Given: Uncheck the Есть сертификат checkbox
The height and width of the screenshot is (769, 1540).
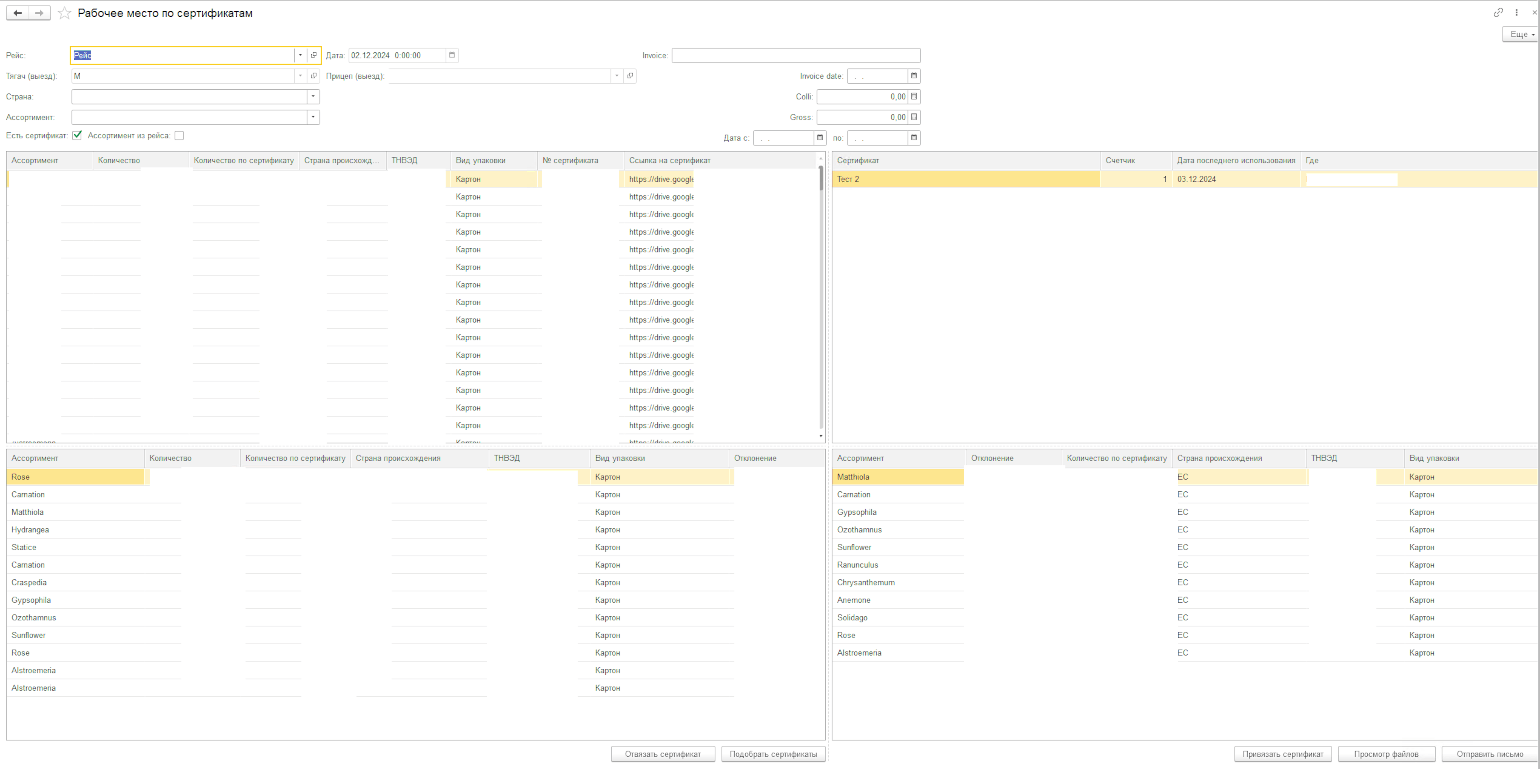Looking at the screenshot, I should [77, 135].
